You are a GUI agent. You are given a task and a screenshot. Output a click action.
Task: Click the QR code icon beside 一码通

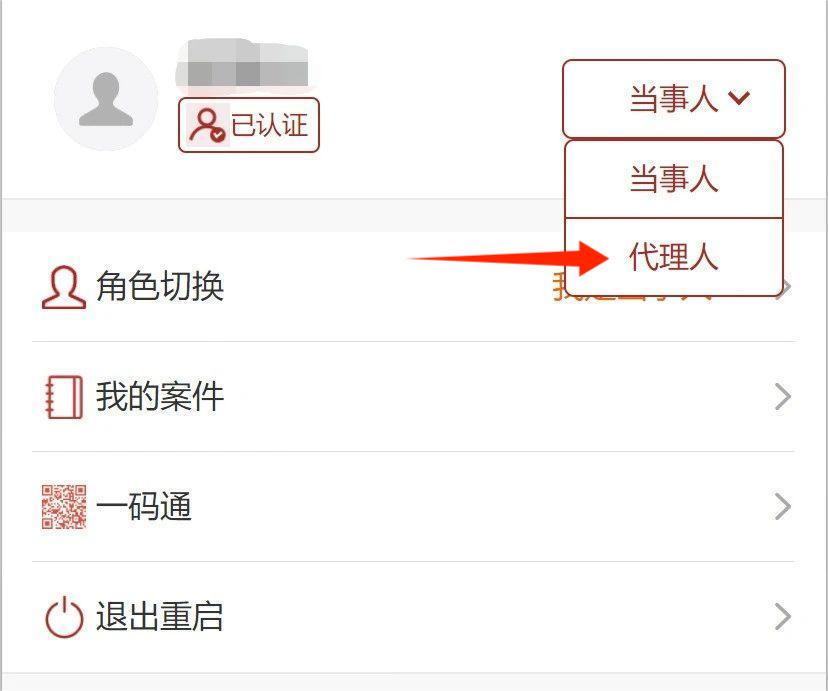64,507
